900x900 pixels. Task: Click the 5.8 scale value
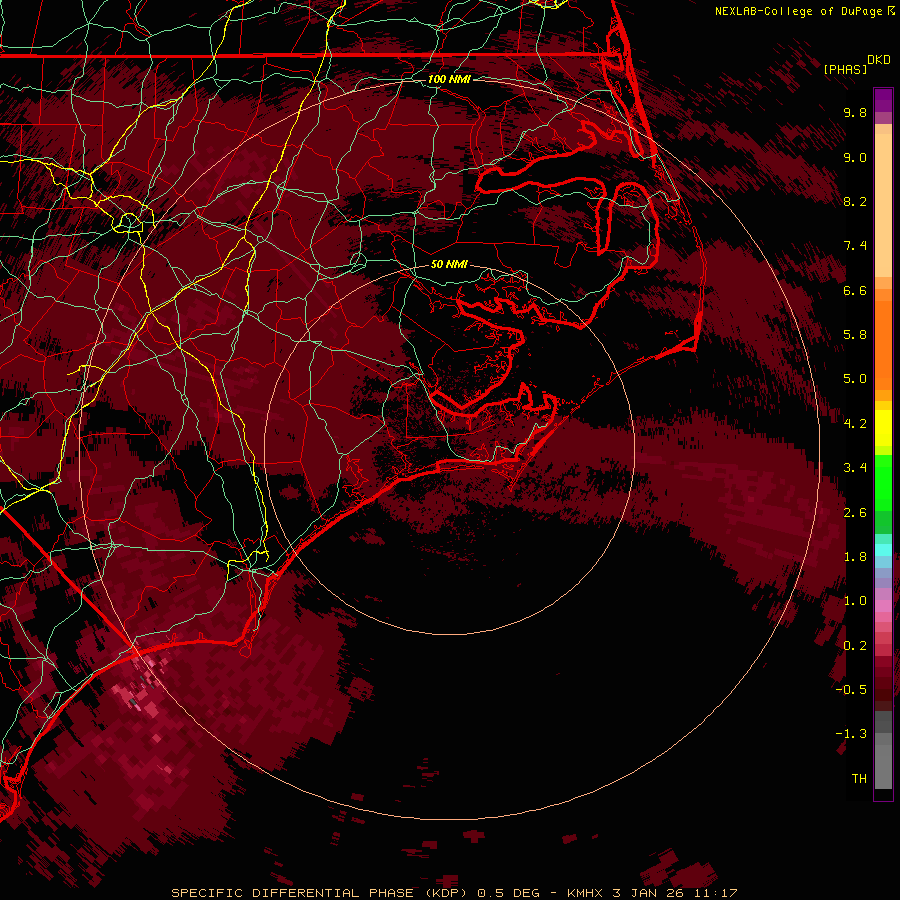(x=855, y=335)
